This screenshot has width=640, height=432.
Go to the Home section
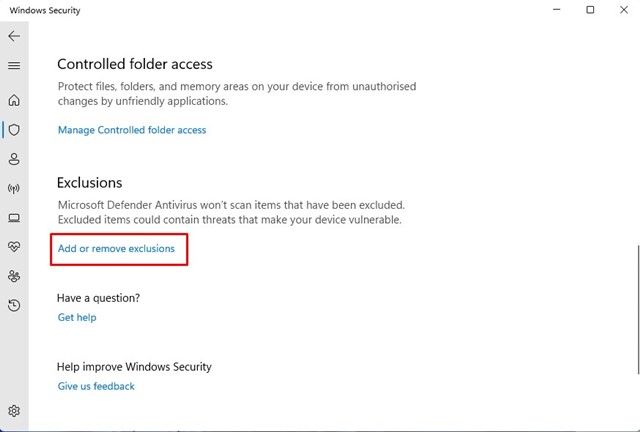click(14, 100)
